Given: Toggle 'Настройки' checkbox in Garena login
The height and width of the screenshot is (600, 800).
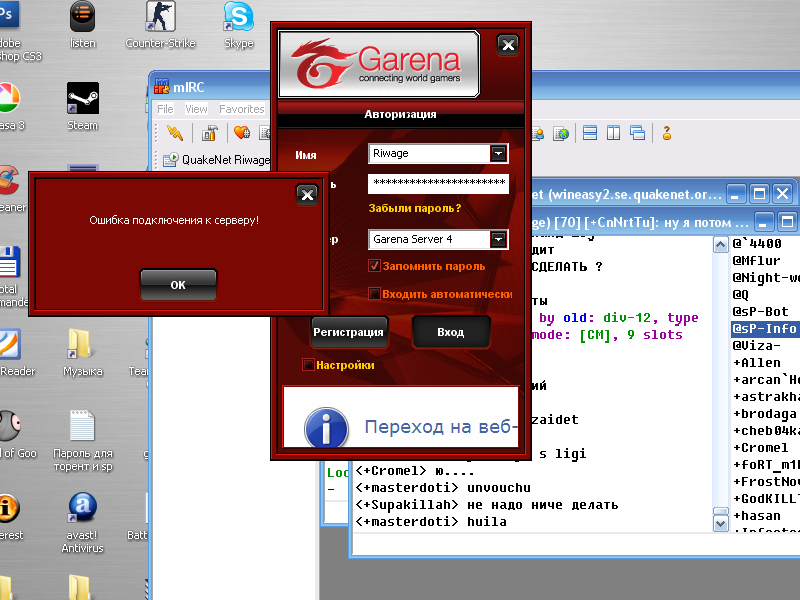Looking at the screenshot, I should point(308,364).
